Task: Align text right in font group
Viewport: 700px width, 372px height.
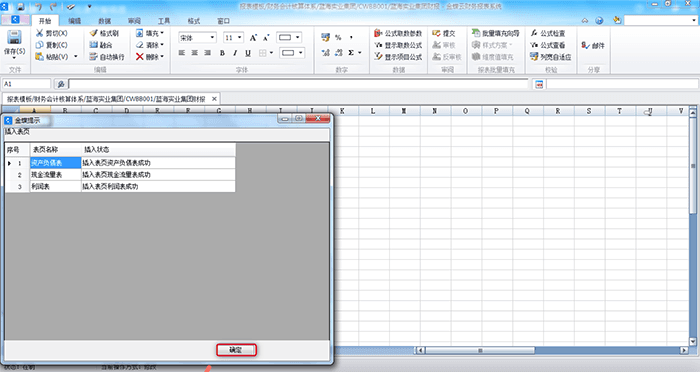Action: 208,53
